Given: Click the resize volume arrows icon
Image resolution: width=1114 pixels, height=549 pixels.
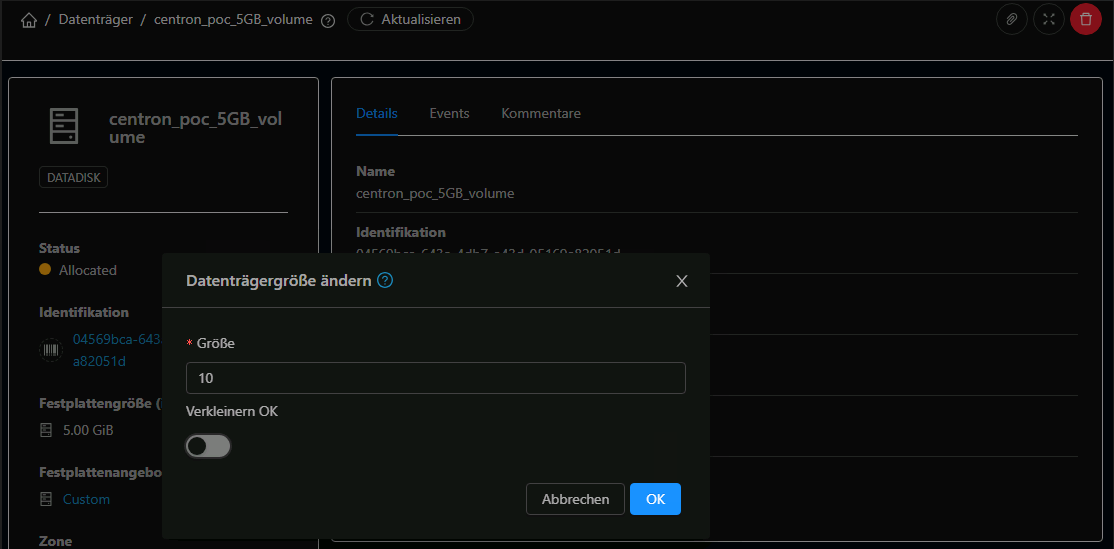Looking at the screenshot, I should point(1049,19).
